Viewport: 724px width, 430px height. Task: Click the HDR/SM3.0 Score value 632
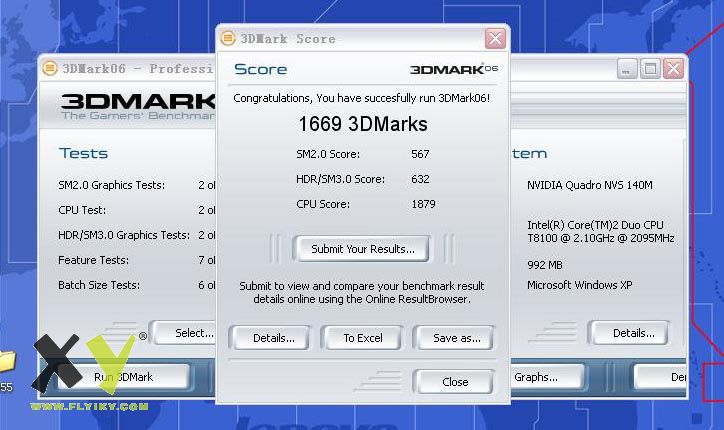click(x=420, y=179)
